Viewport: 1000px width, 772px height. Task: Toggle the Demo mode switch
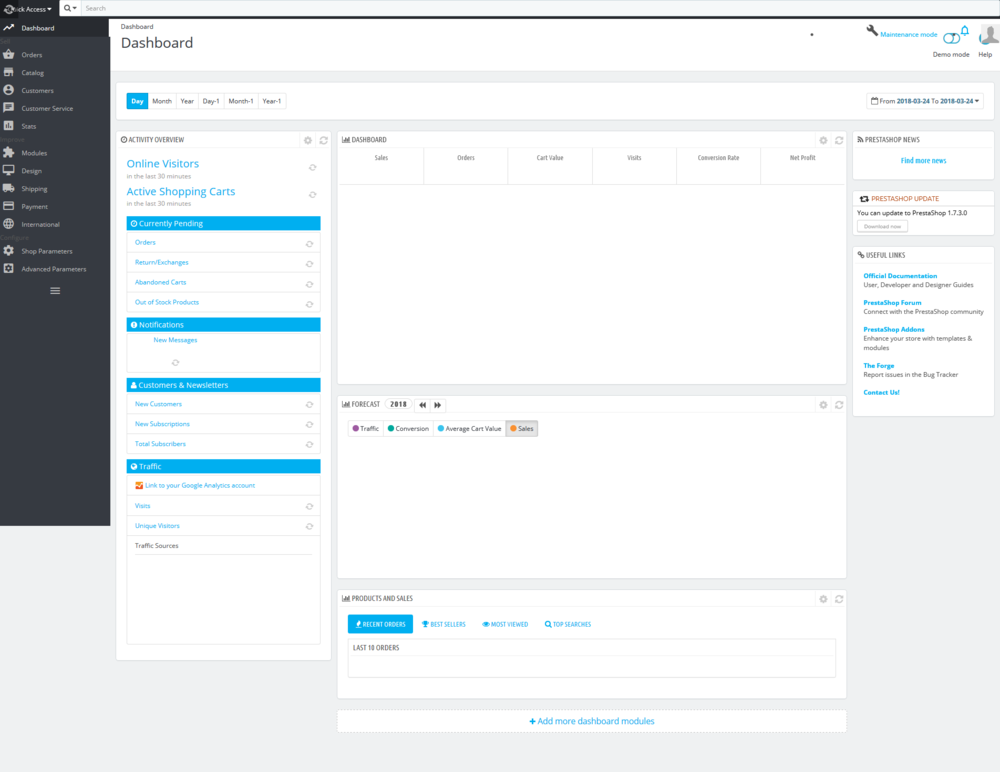[951, 37]
